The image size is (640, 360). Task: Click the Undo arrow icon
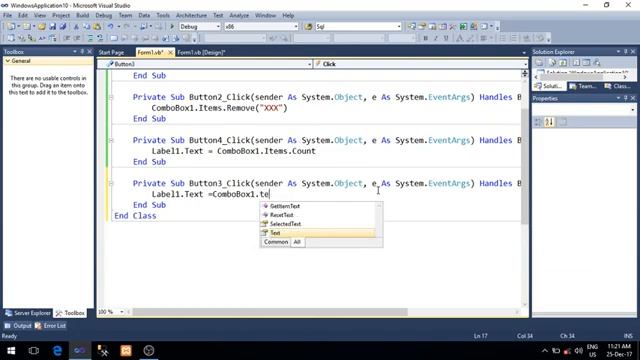click(x=110, y=27)
